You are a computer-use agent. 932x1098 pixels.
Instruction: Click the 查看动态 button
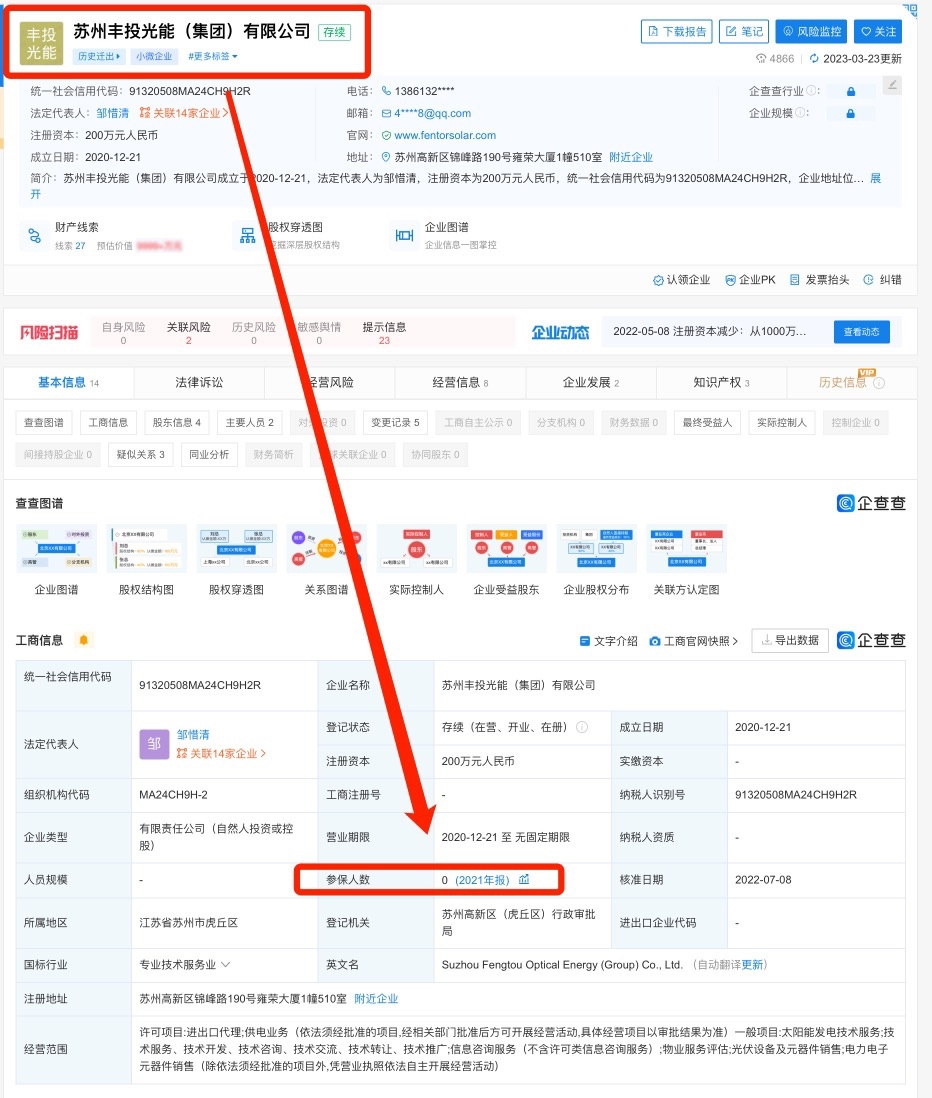coord(861,332)
